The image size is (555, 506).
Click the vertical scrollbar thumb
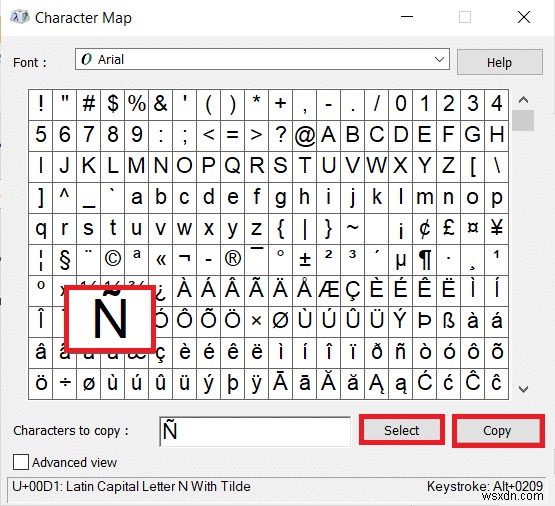pos(523,120)
